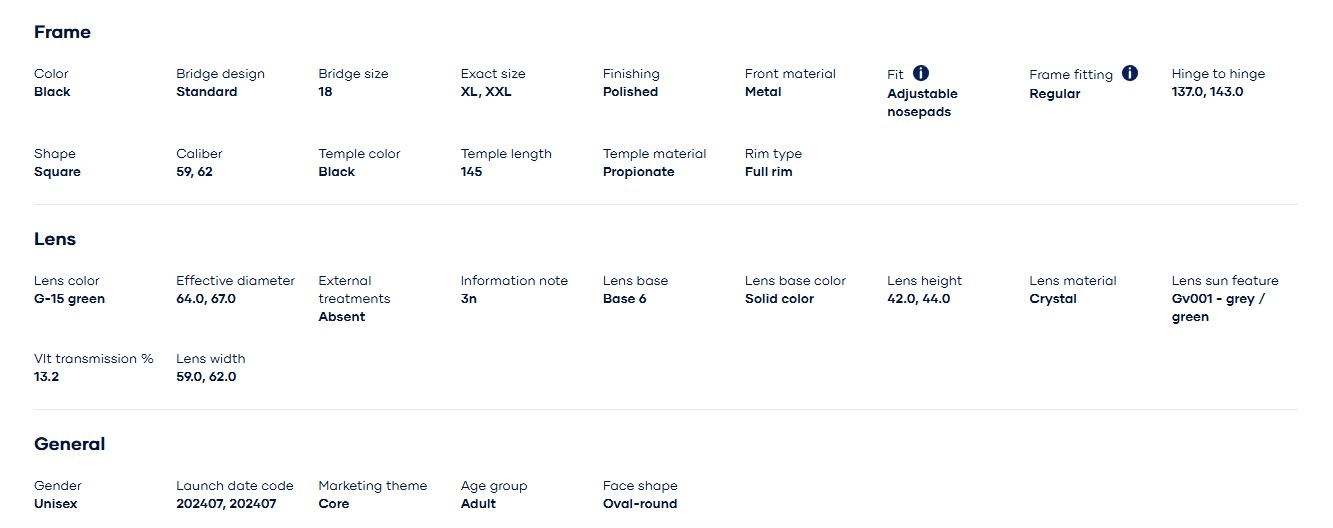Select the Propionate temple material value
Viewport: 1333px width, 528px height.
638,172
